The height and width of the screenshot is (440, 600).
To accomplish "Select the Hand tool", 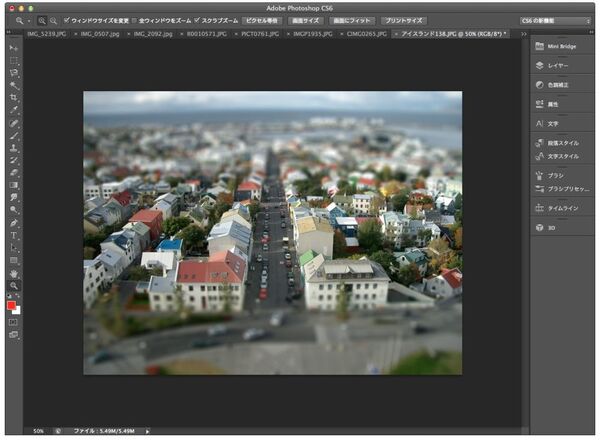I will pos(13,274).
